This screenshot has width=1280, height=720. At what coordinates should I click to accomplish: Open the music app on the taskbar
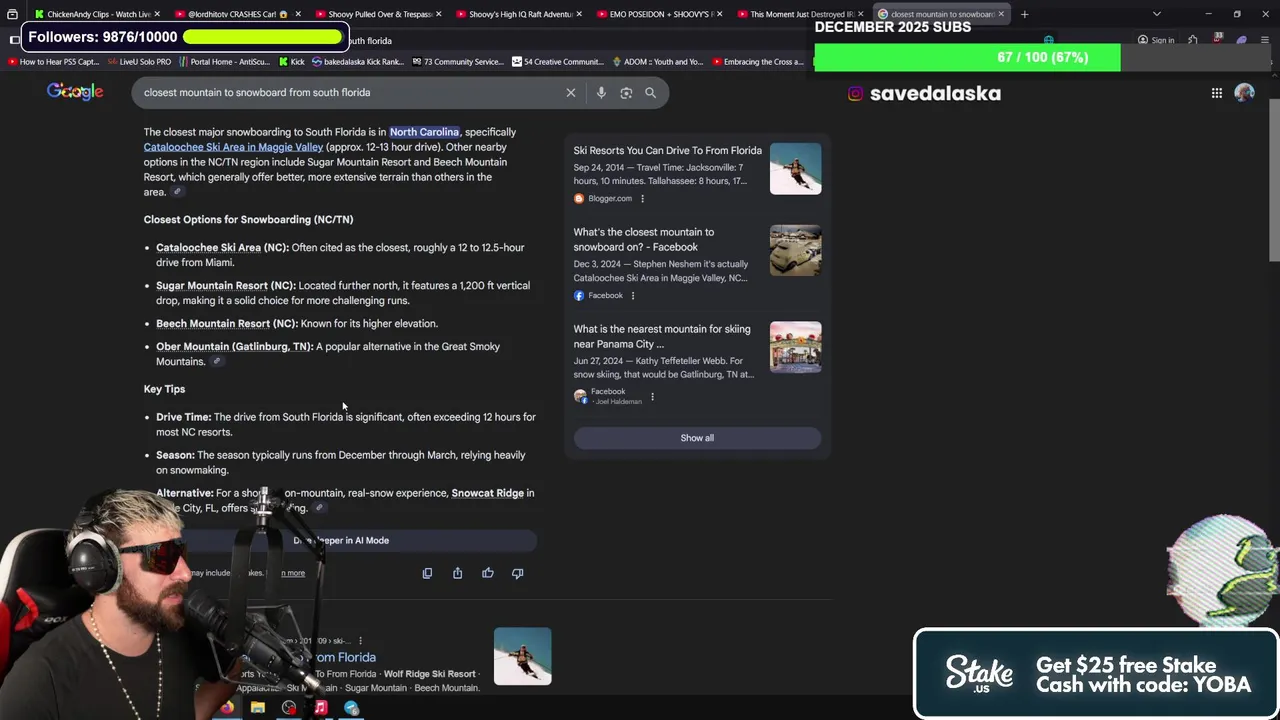click(x=320, y=708)
